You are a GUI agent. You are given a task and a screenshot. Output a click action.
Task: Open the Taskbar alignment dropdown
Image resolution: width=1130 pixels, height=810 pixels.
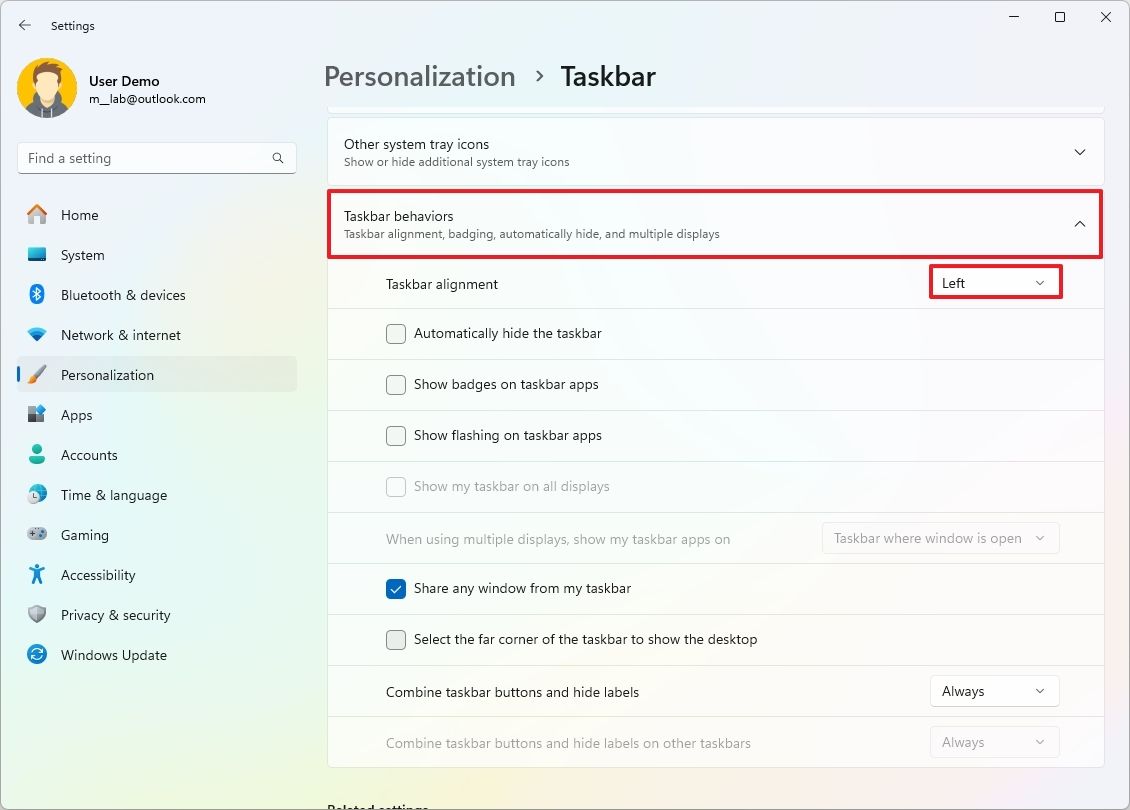[x=995, y=282]
